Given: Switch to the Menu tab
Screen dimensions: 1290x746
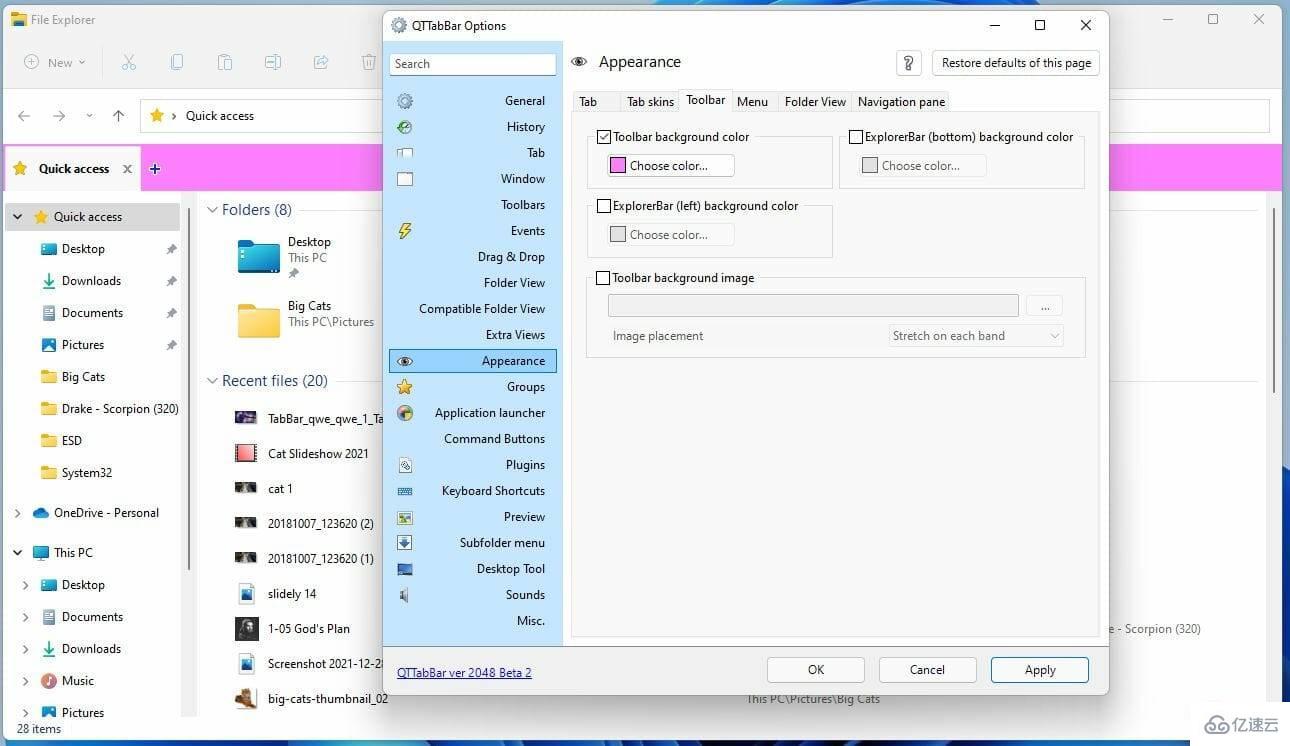Looking at the screenshot, I should point(753,102).
